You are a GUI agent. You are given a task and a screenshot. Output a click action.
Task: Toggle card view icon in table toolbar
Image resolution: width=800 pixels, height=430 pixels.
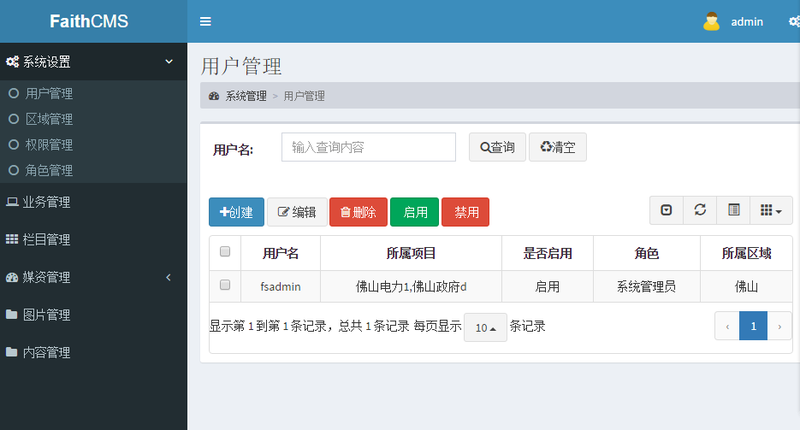coord(734,210)
